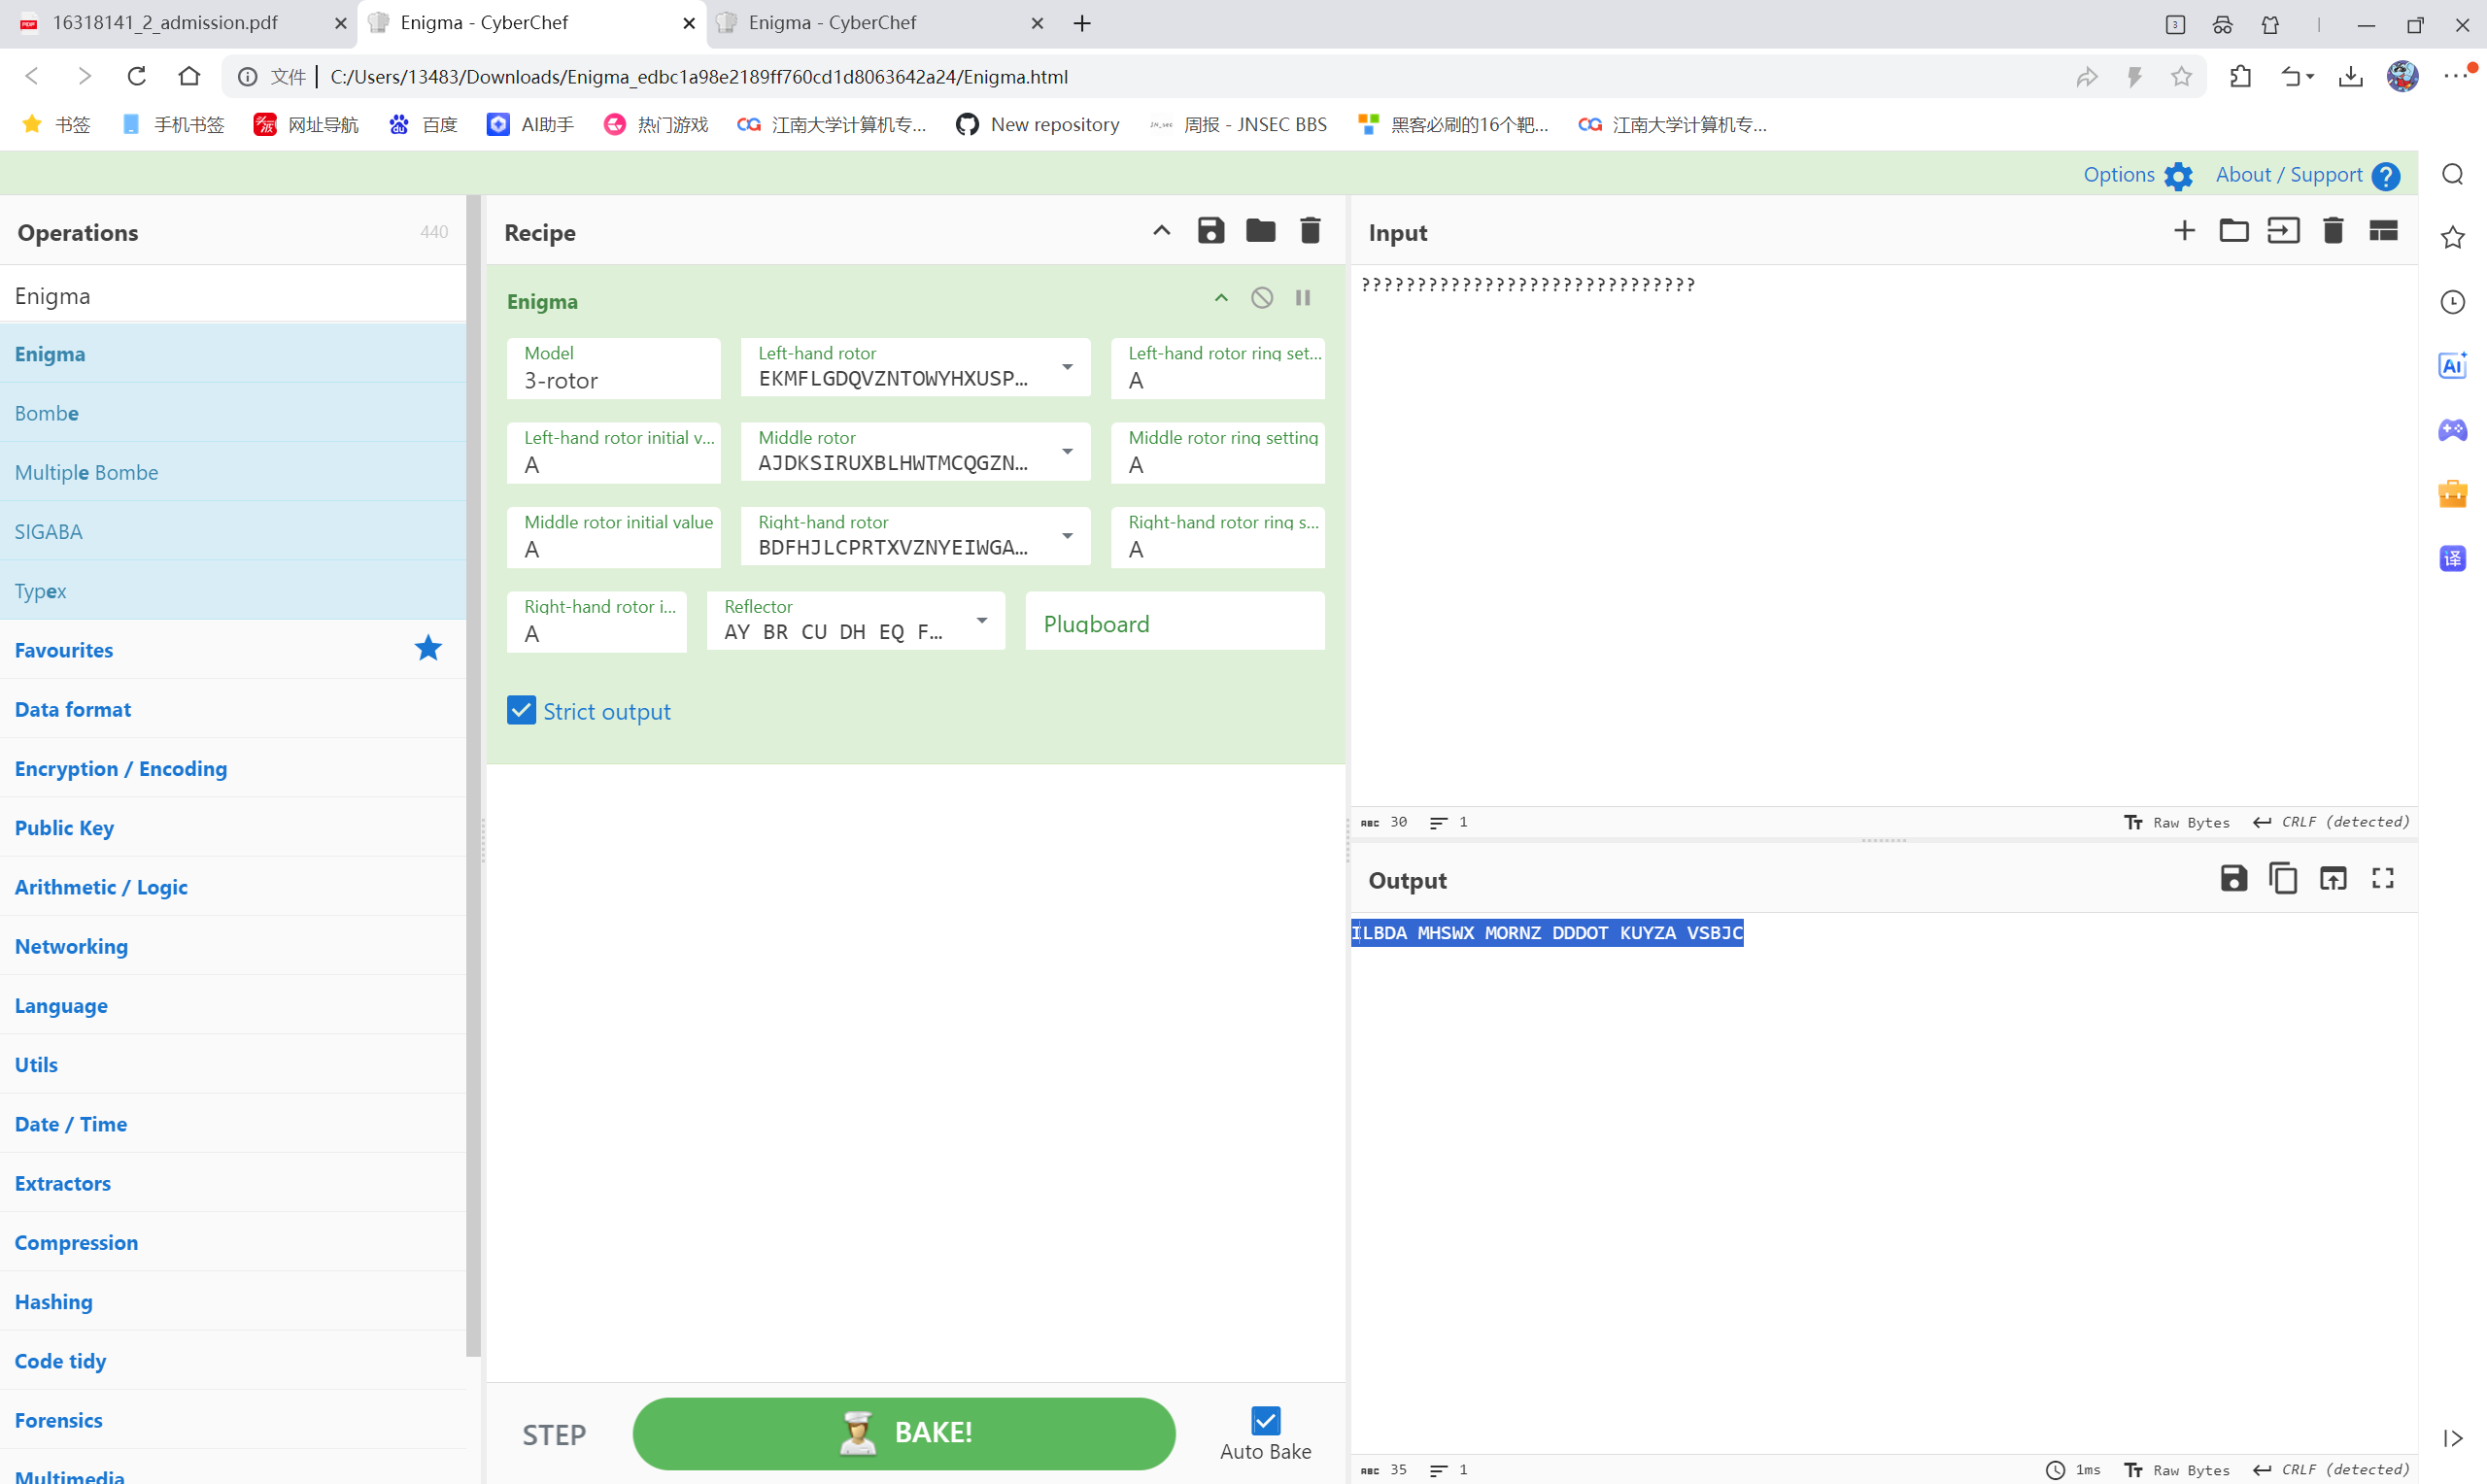Viewport: 2487px width, 1484px height.
Task: Click the disable Enigma operation icon
Action: click(x=1262, y=298)
